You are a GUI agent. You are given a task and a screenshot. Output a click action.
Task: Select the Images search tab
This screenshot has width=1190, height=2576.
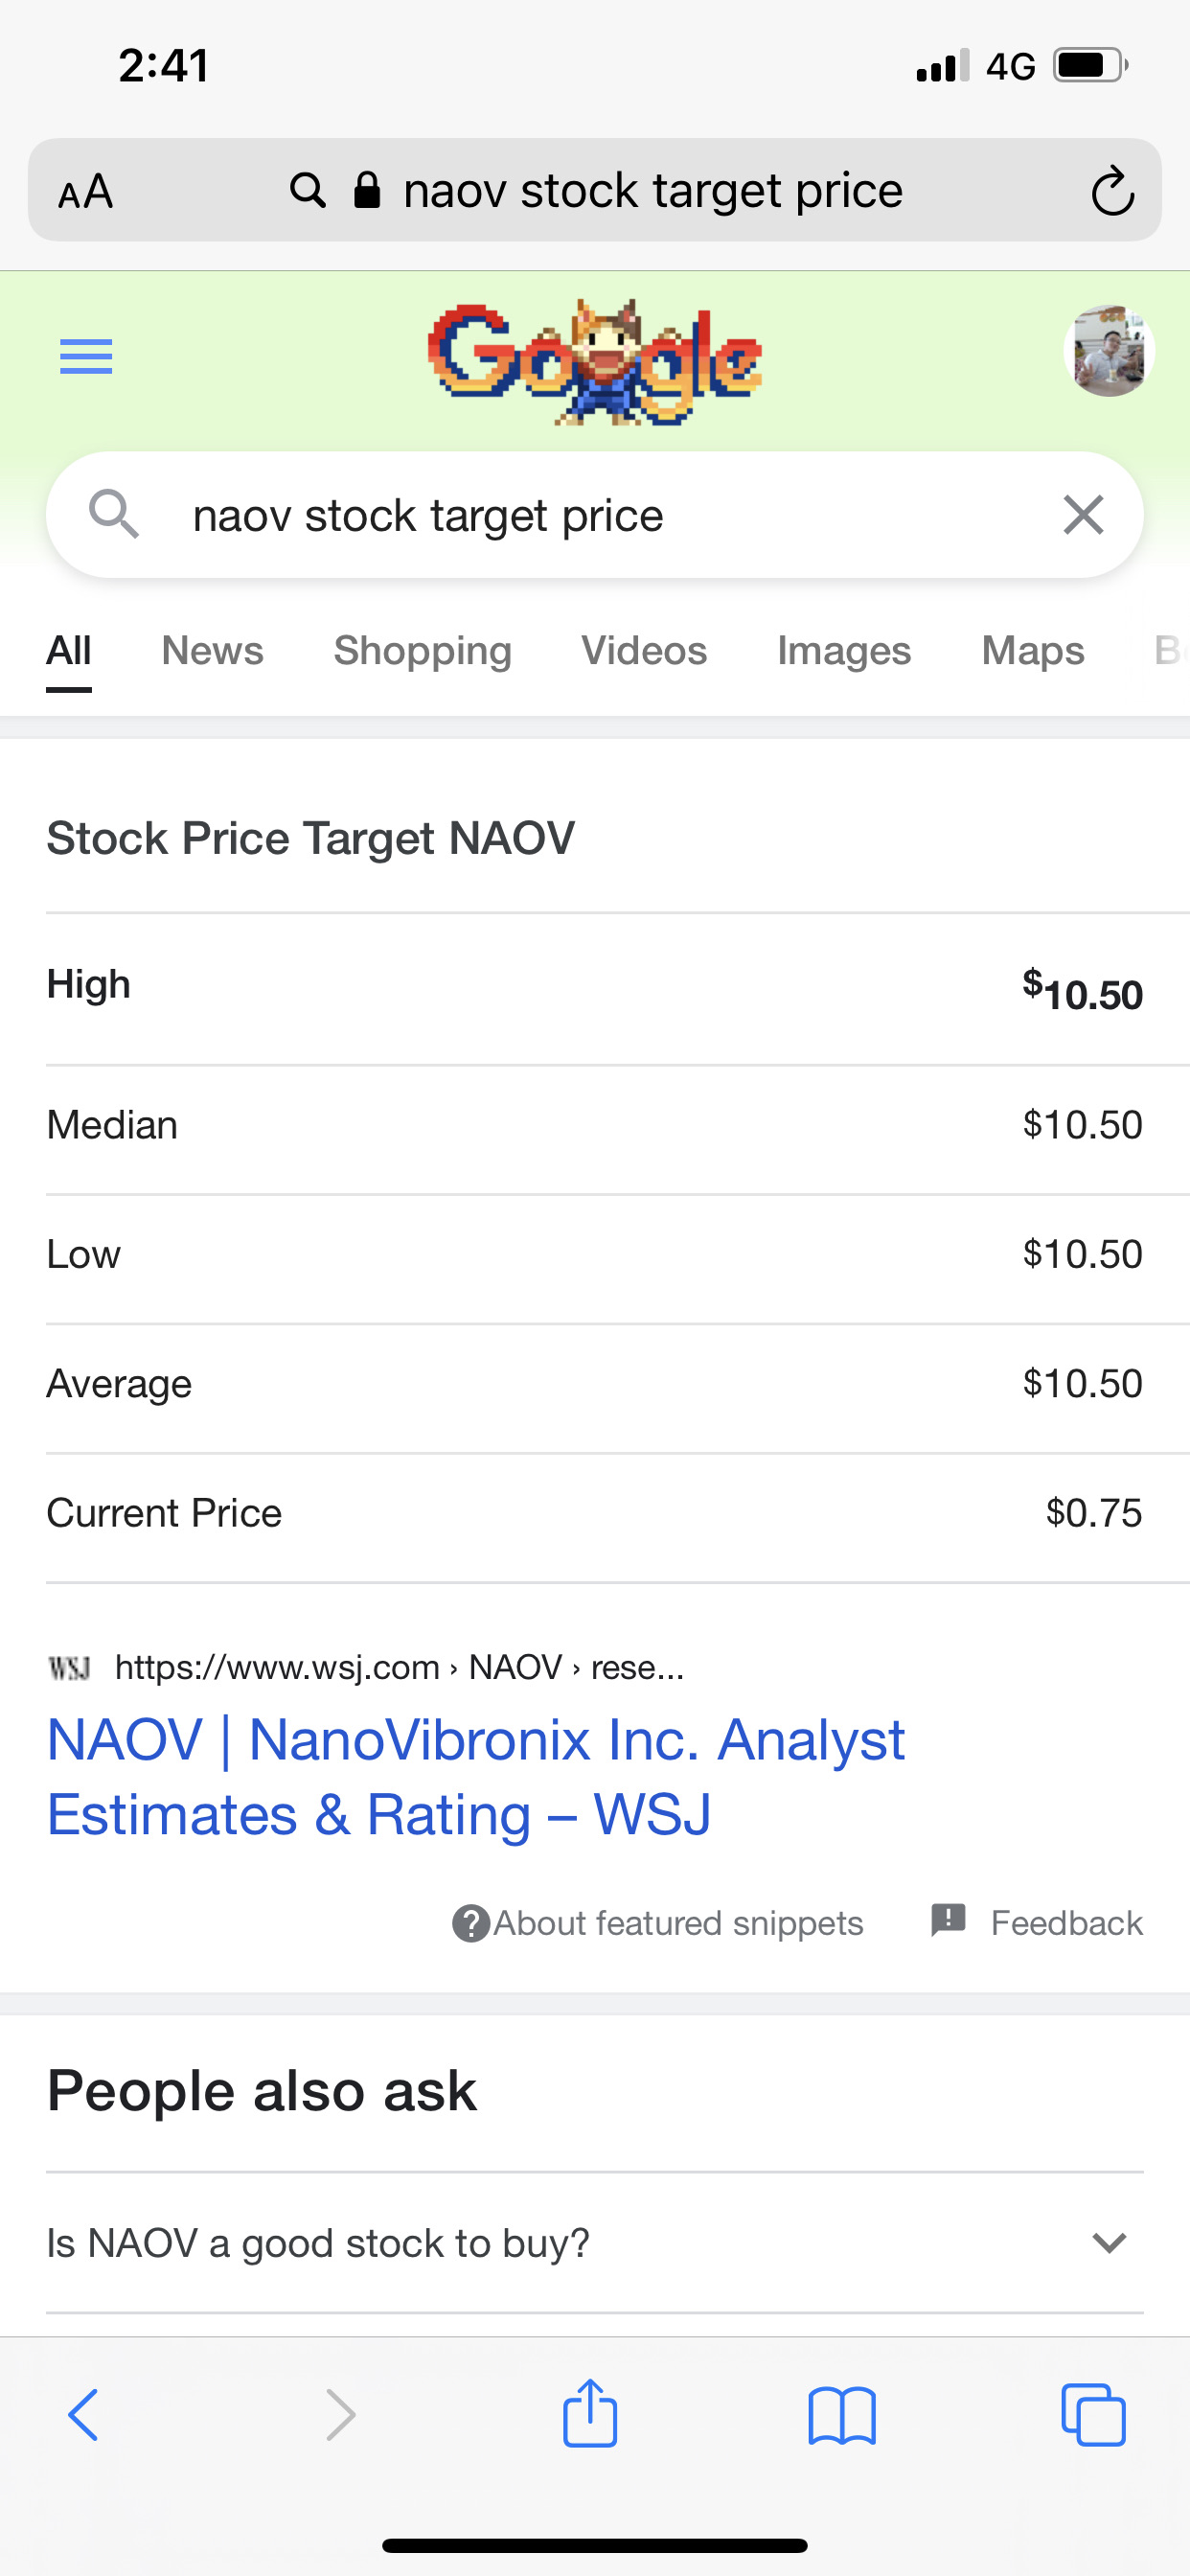point(844,651)
